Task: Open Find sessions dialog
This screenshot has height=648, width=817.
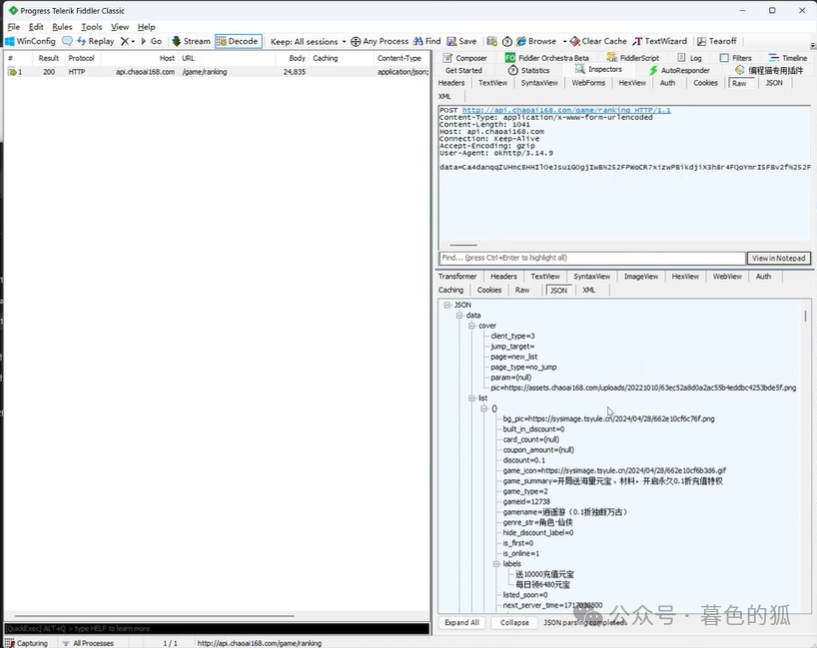Action: (427, 41)
